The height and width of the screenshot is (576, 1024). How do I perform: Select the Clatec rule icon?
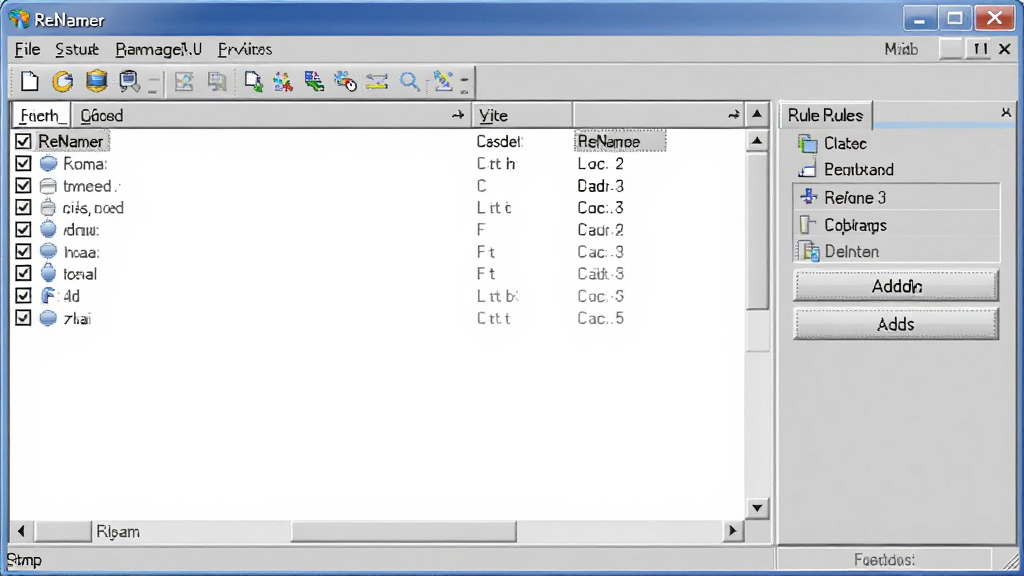point(808,144)
